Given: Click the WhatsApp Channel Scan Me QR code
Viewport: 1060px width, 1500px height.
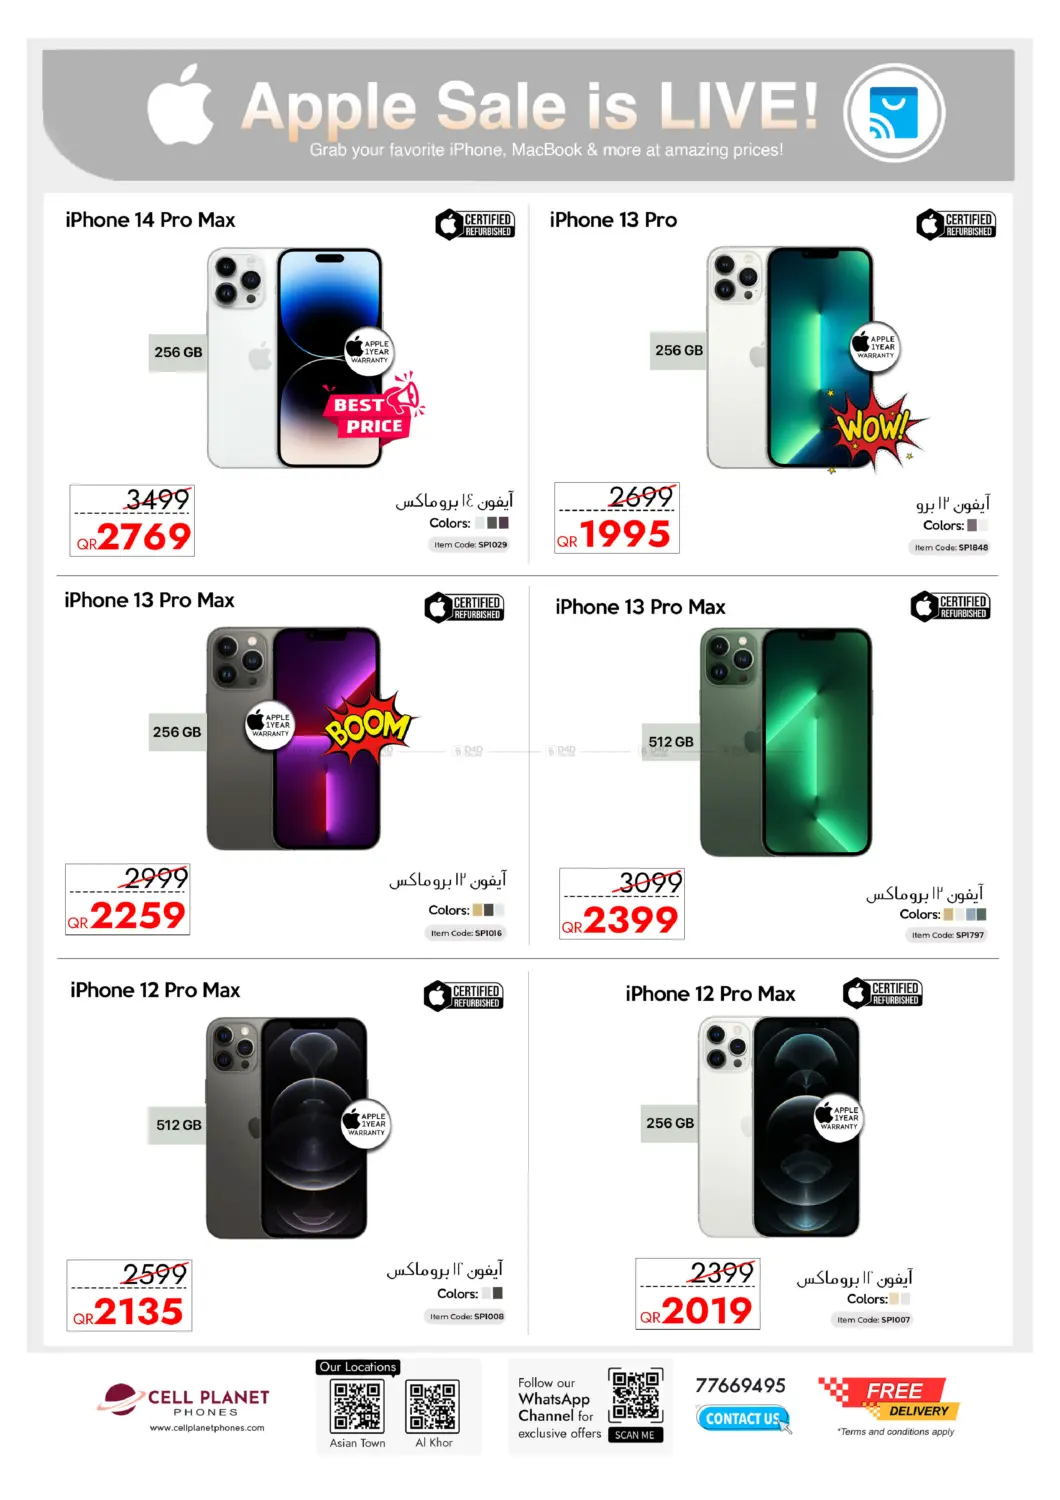Looking at the screenshot, I should tap(635, 1396).
